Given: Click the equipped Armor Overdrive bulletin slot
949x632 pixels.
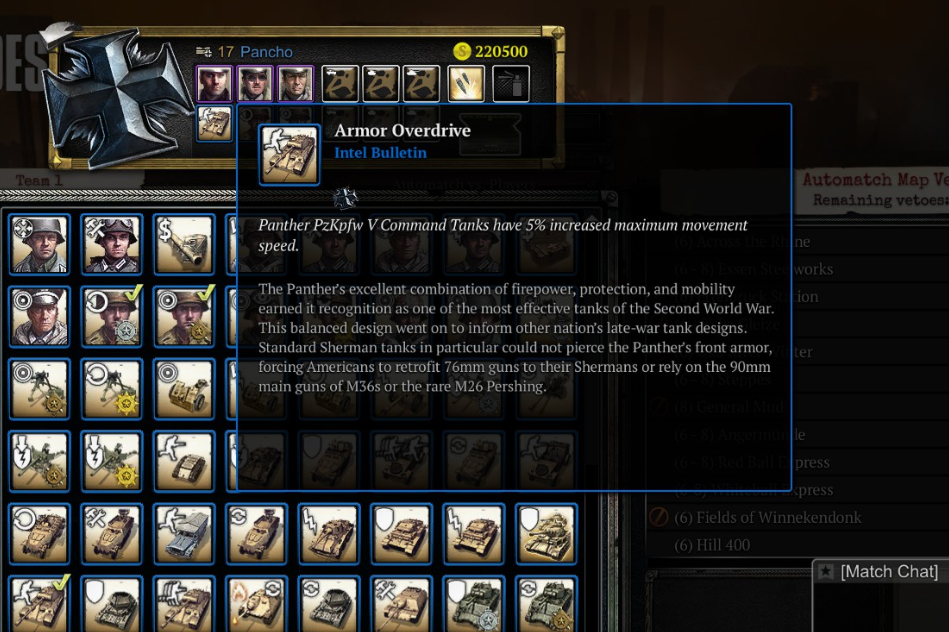Looking at the screenshot, I should click(x=214, y=123).
